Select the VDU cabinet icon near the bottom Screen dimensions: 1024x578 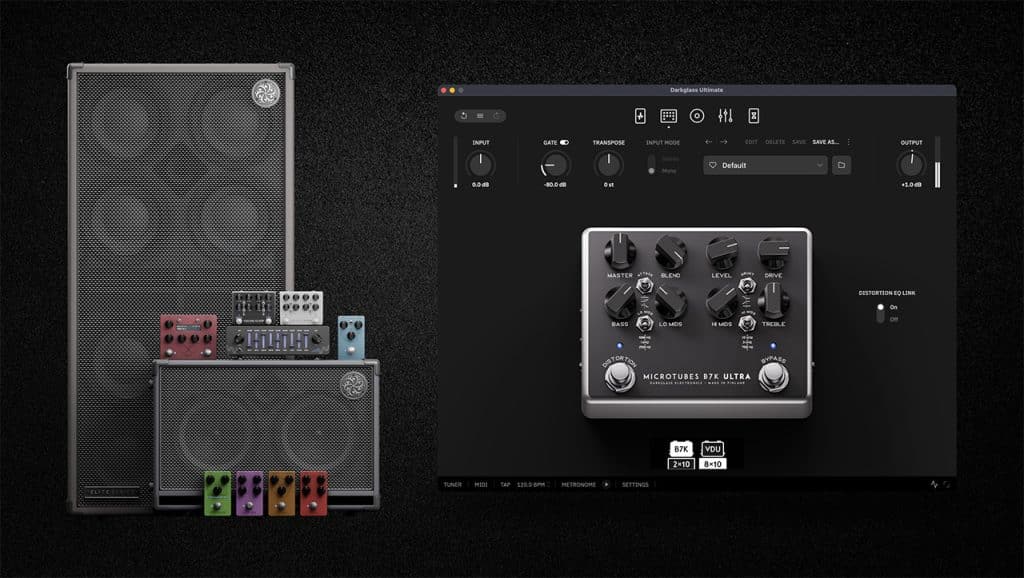click(712, 451)
